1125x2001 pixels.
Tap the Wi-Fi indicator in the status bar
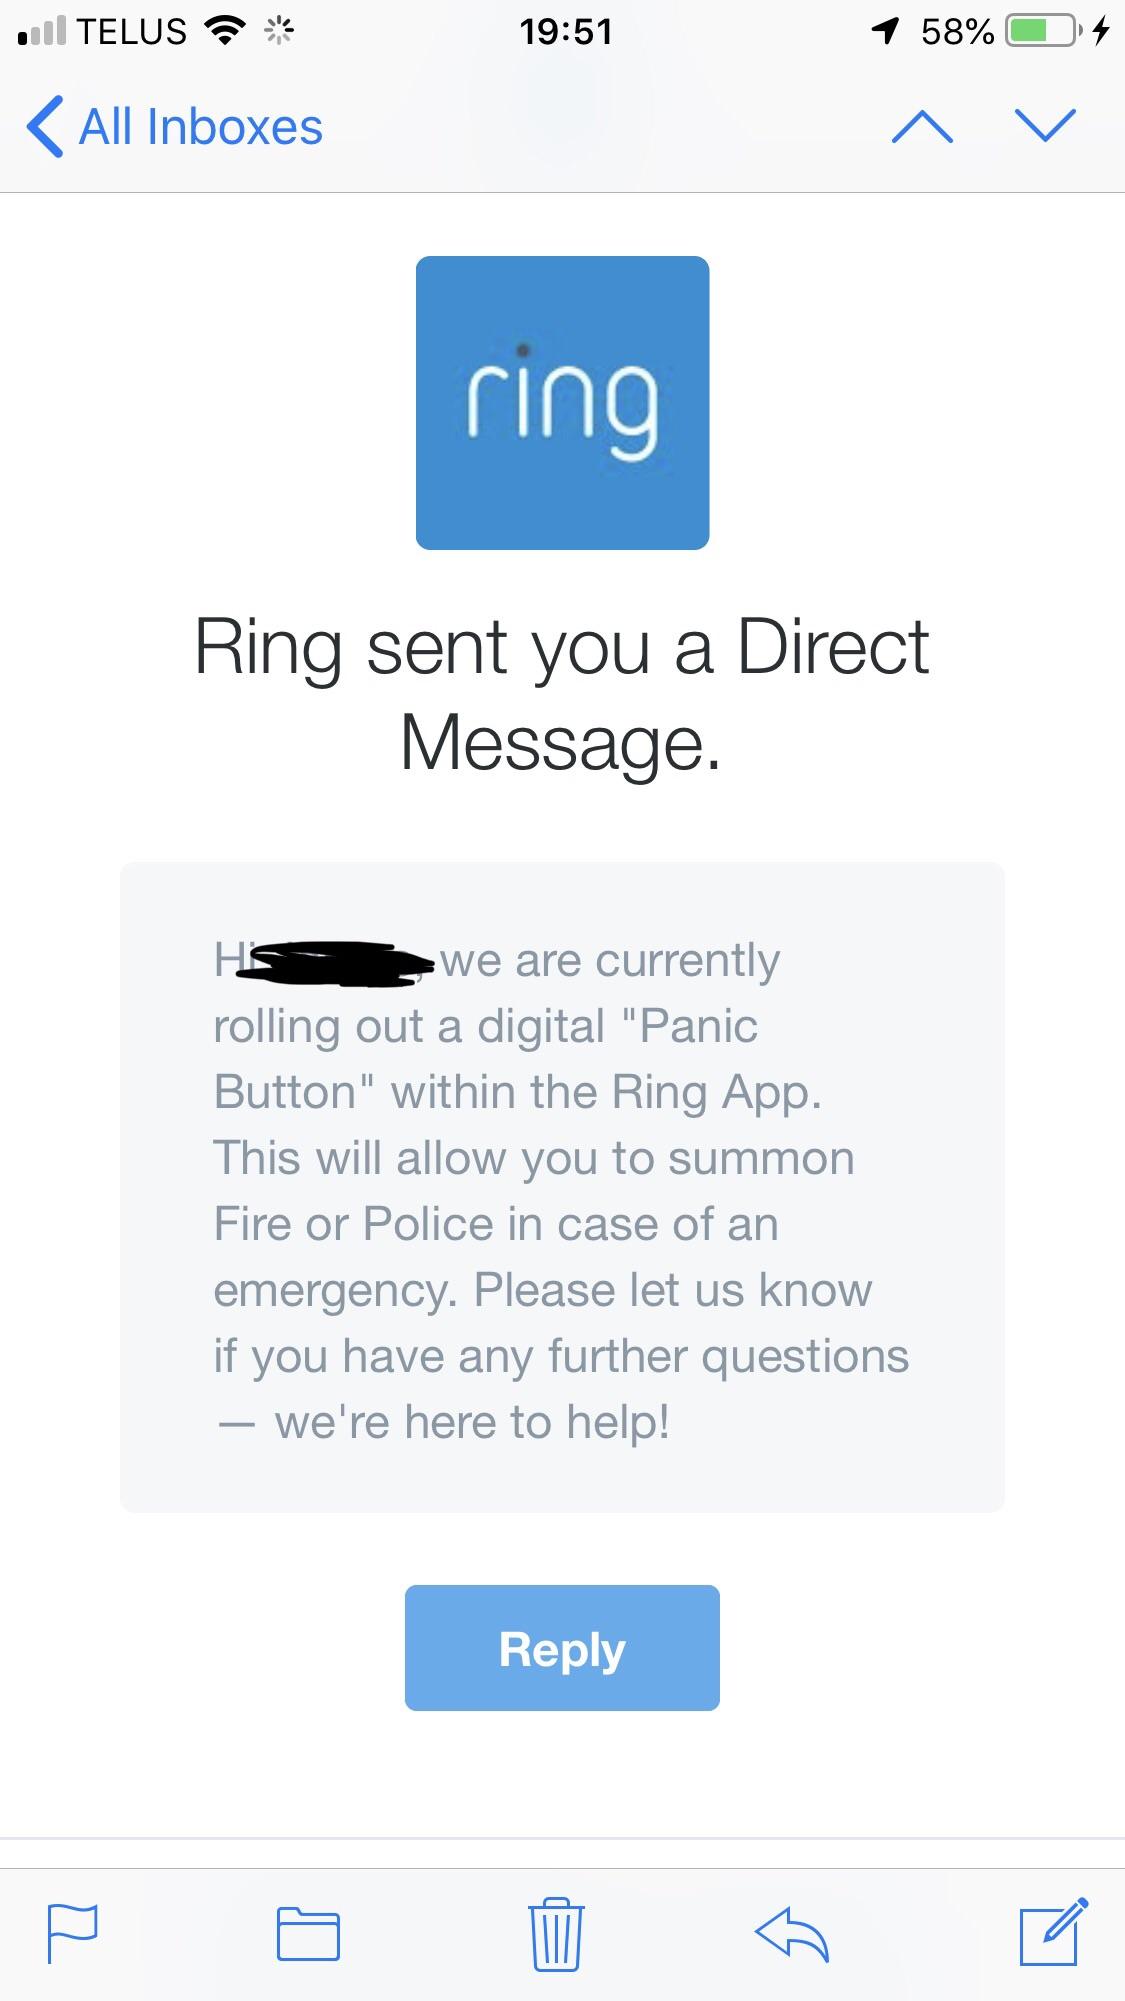click(225, 30)
